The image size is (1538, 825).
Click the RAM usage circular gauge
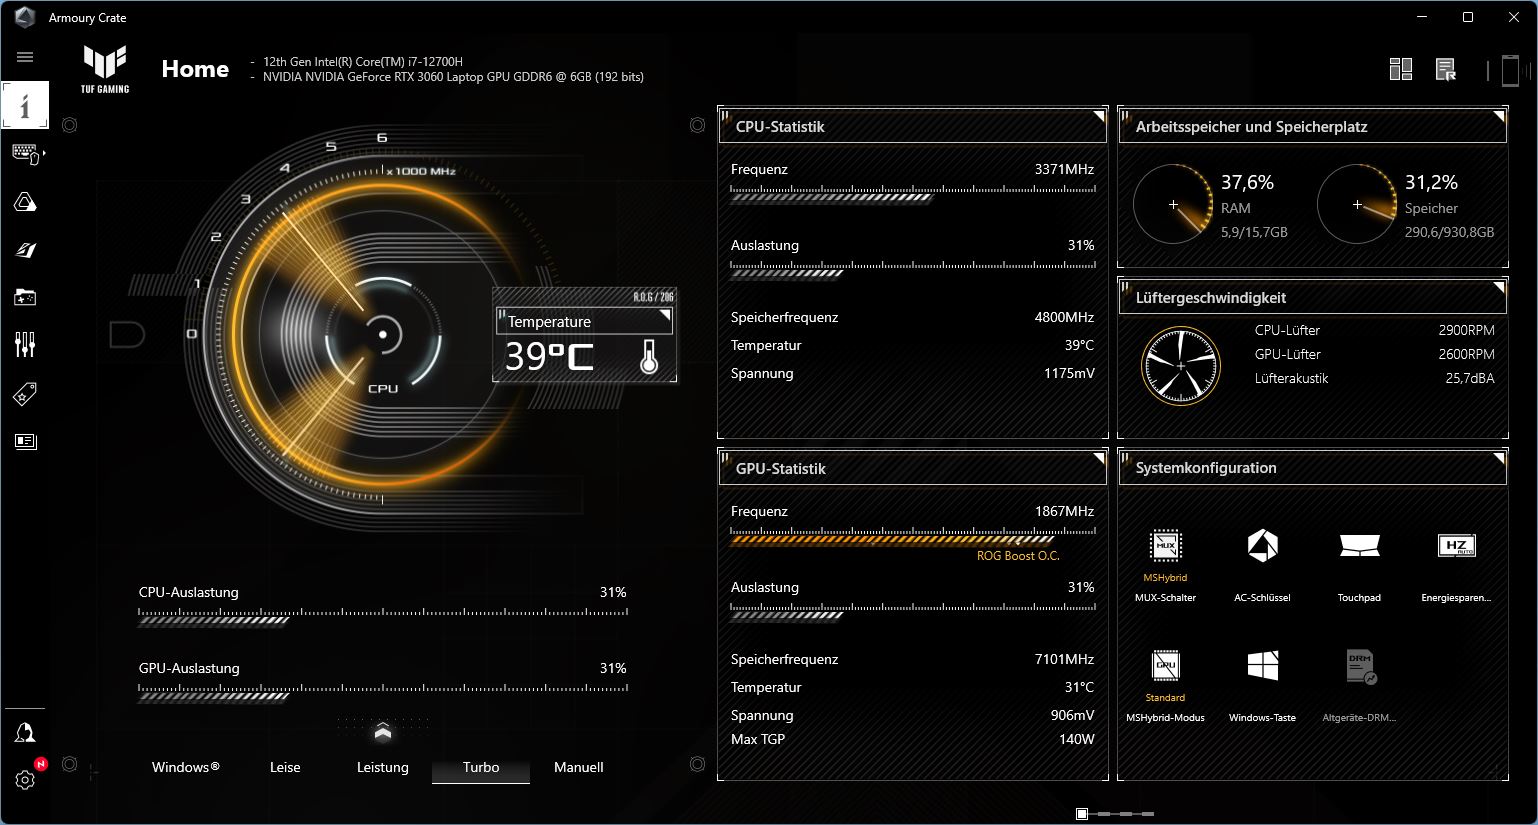point(1173,205)
